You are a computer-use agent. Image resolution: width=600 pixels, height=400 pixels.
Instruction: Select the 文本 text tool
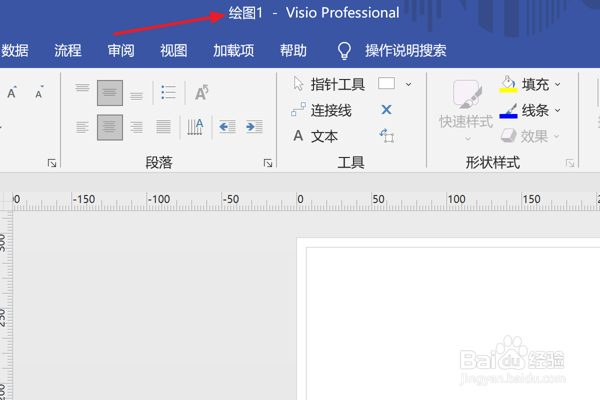(315, 136)
